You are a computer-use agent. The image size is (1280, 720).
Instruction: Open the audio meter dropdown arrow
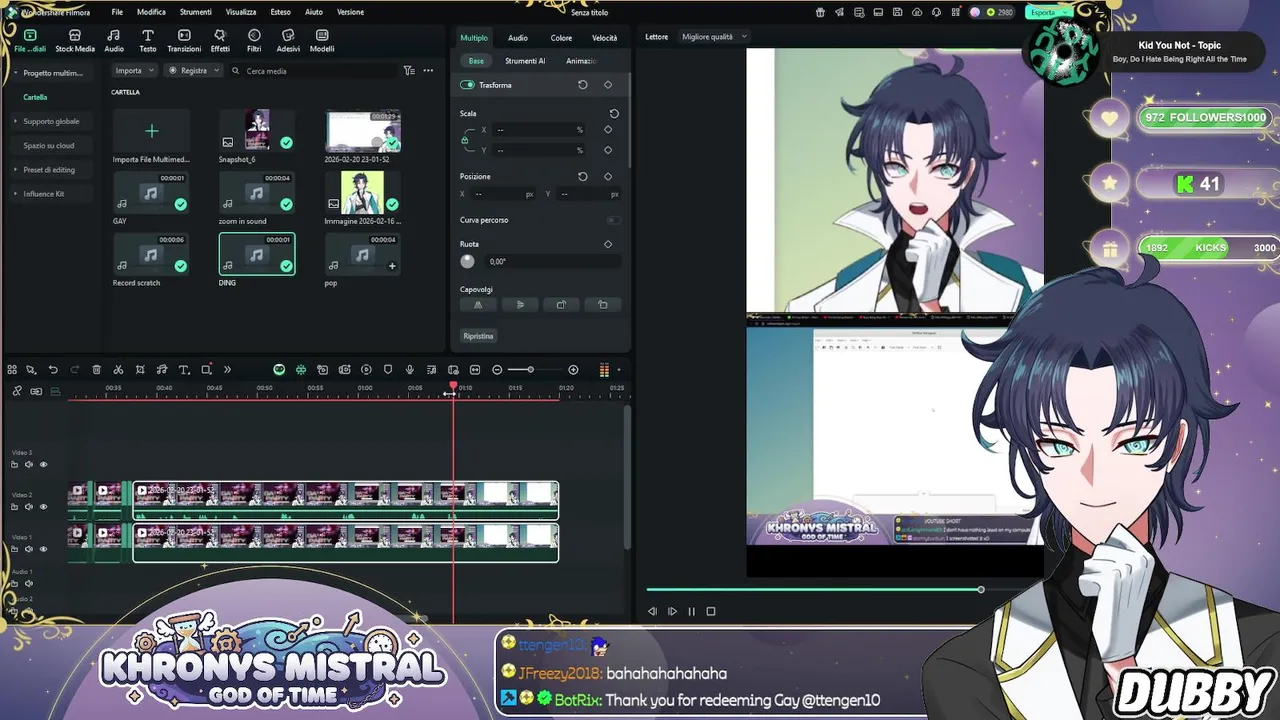click(618, 370)
